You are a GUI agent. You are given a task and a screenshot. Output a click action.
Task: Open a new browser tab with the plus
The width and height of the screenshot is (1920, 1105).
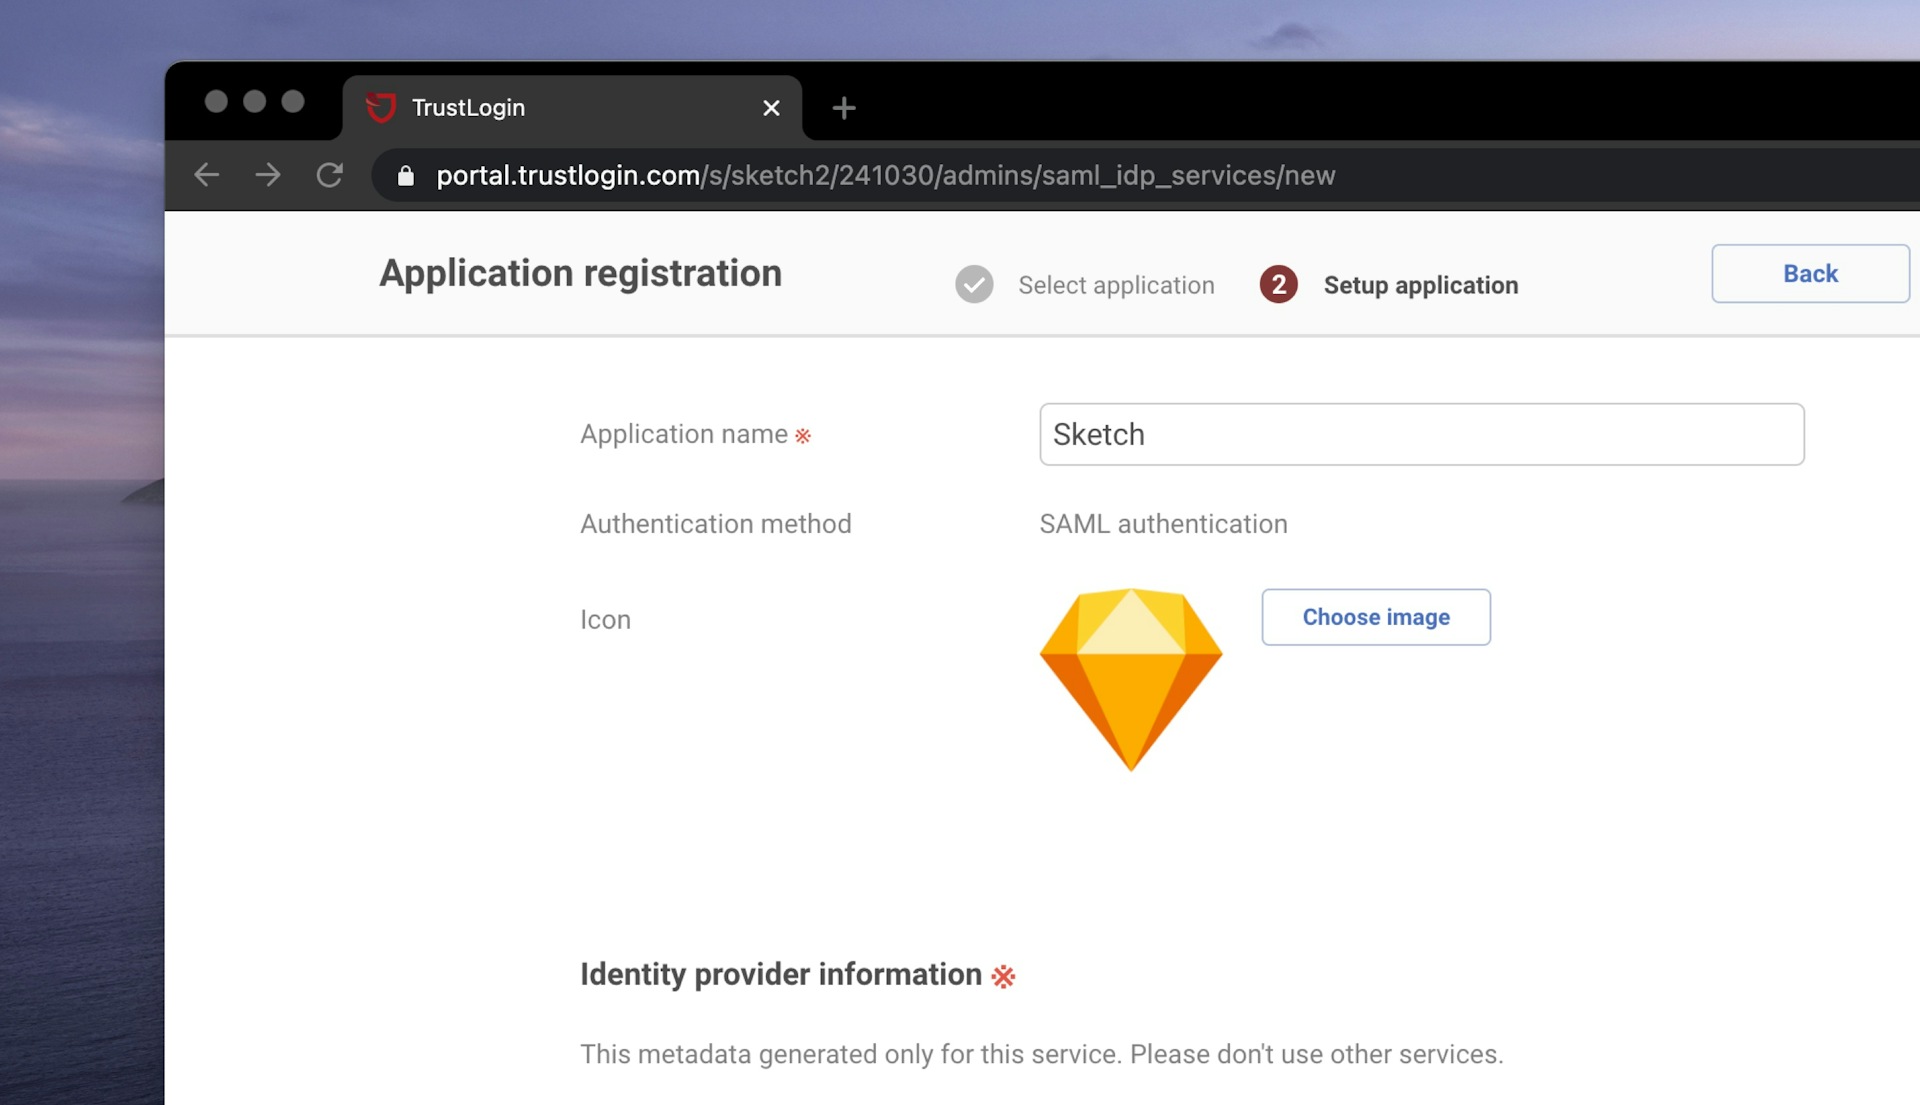843,108
